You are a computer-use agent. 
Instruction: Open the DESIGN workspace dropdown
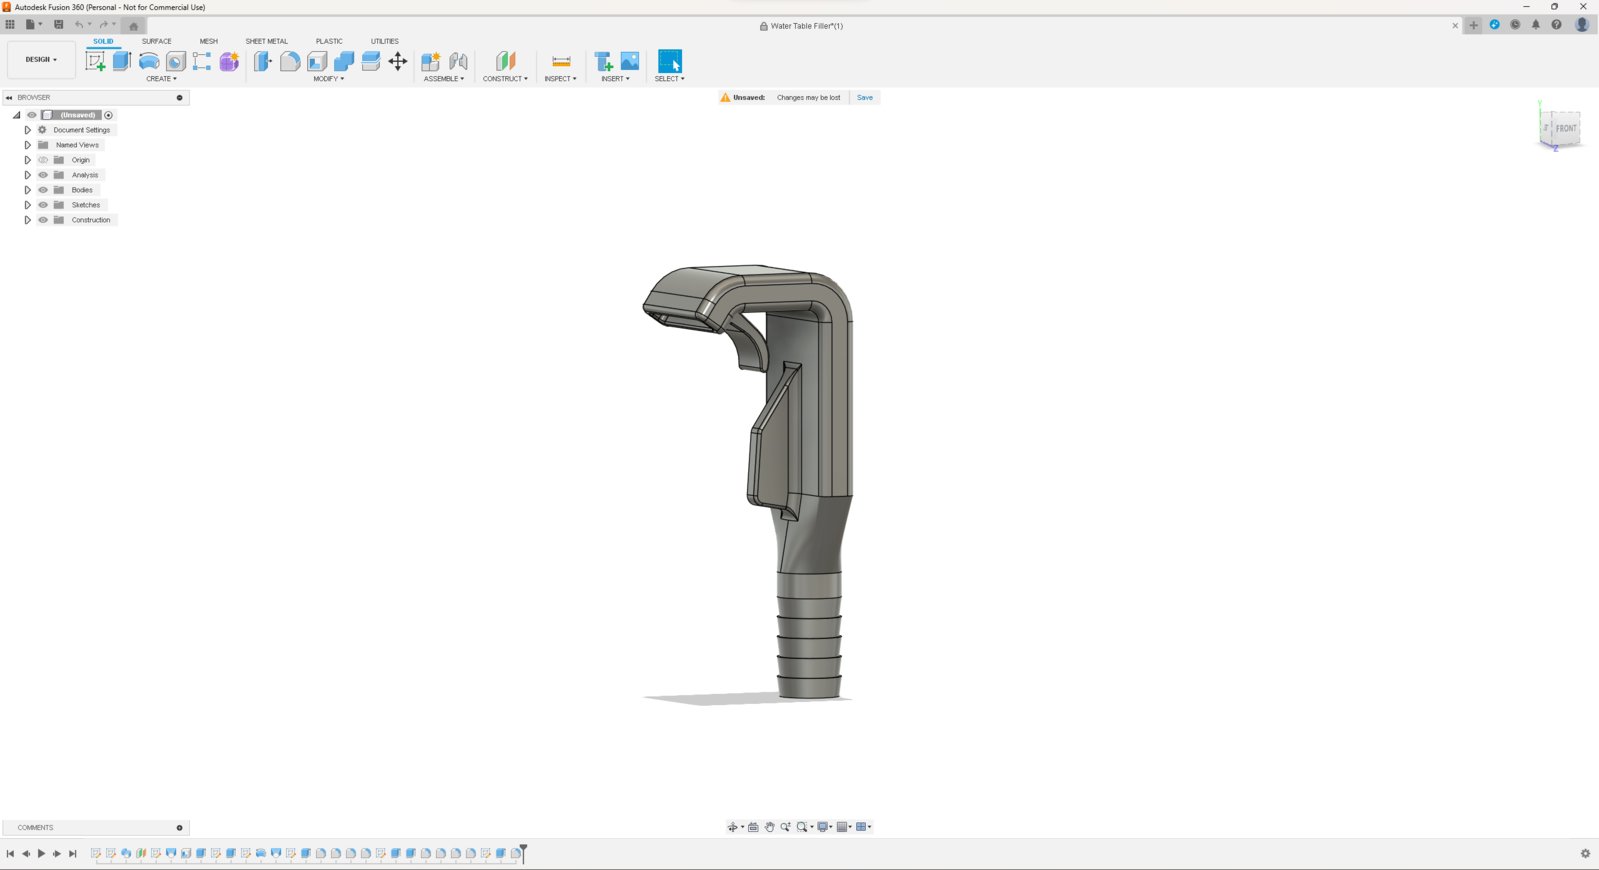[x=41, y=60]
